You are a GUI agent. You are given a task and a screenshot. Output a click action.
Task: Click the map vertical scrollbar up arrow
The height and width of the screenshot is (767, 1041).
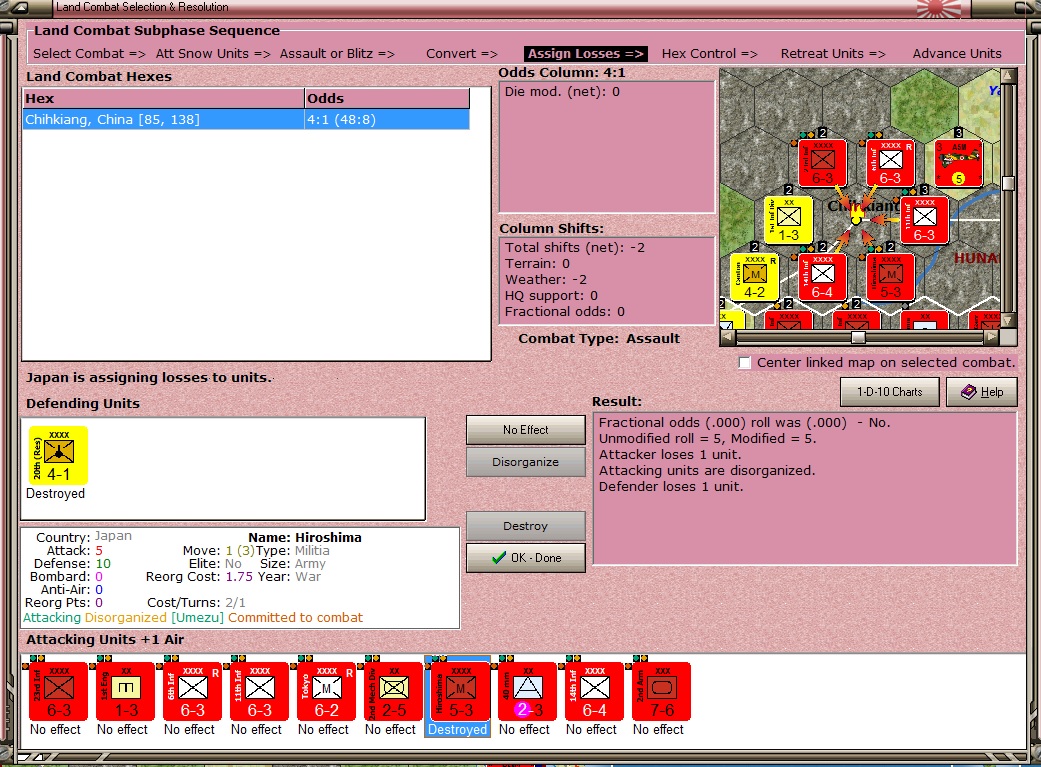coord(1008,76)
